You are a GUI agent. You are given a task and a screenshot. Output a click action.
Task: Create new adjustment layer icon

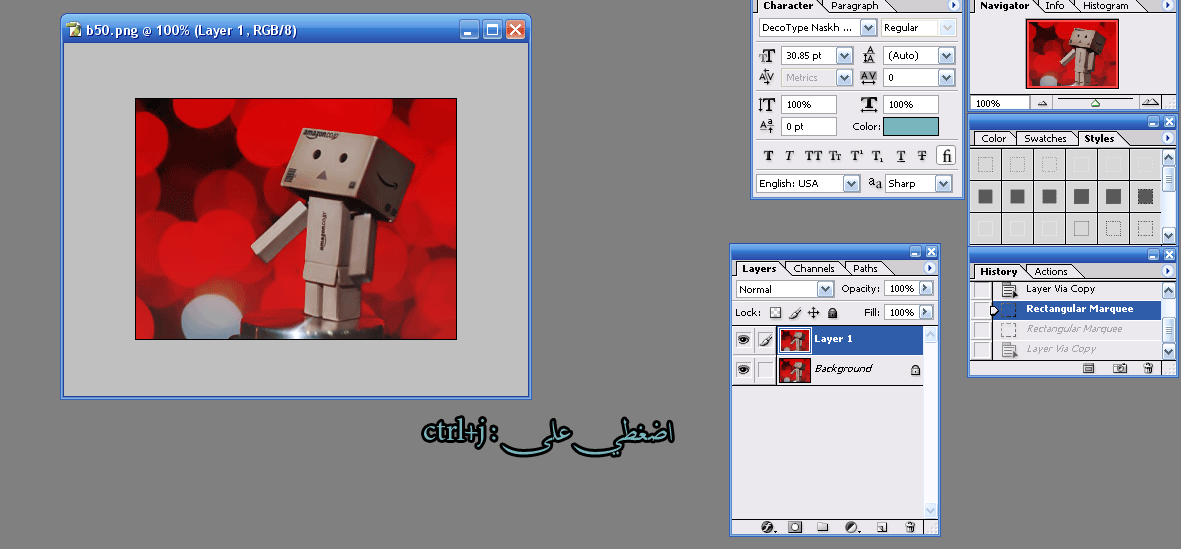pyautogui.click(x=852, y=527)
